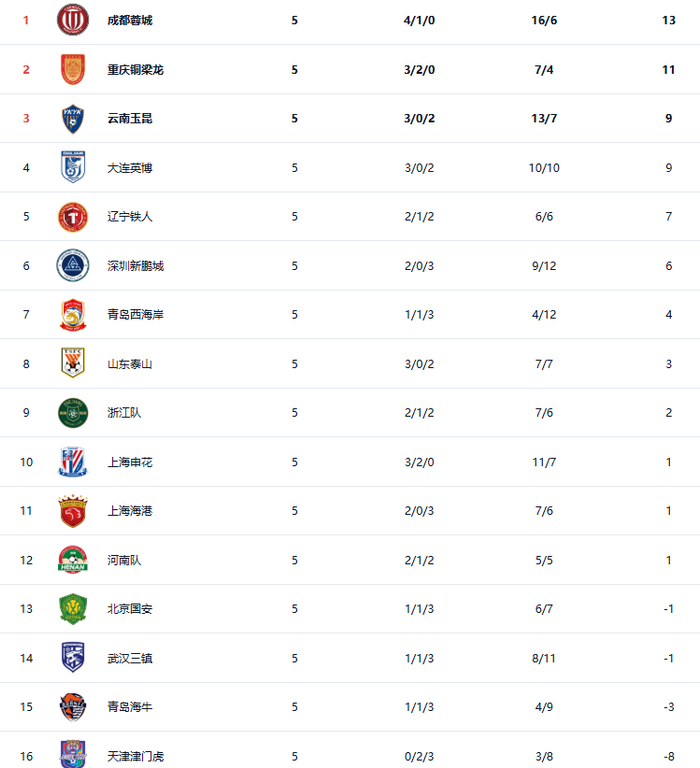This screenshot has height=768, width=700.
Task: Click the 浙江队 green circular badge
Action: tap(72, 412)
